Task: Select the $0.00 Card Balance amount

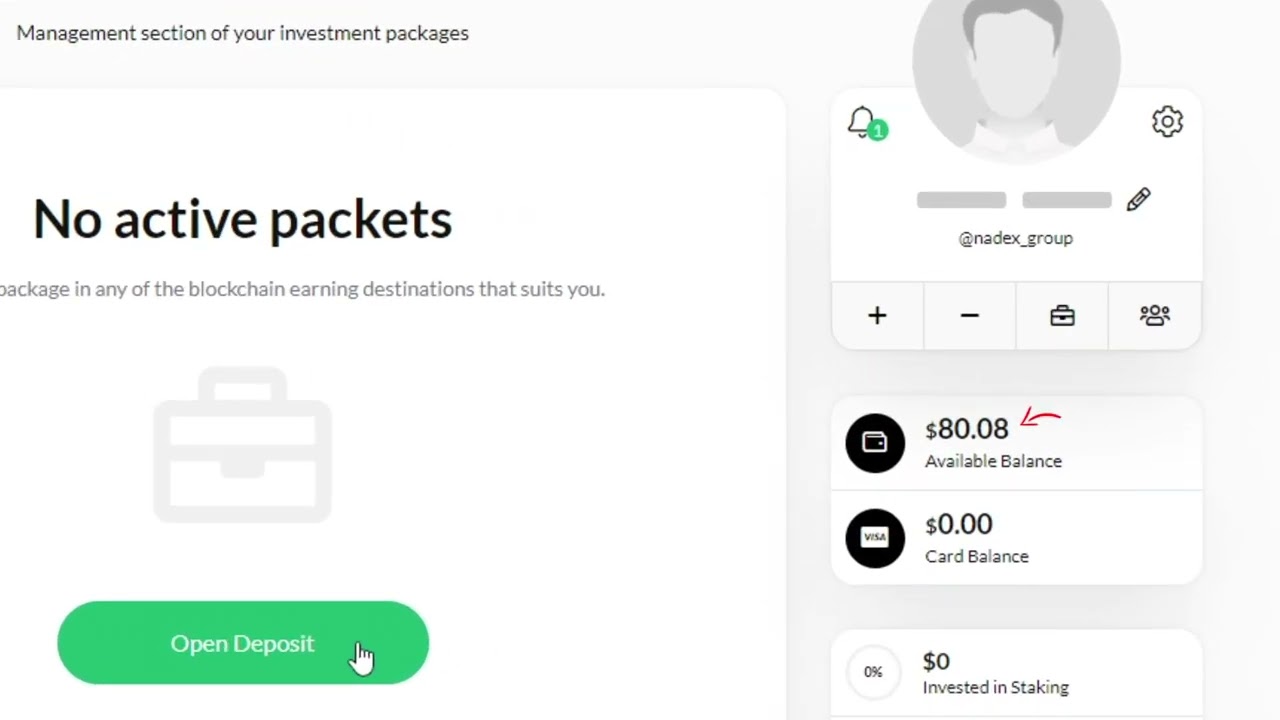Action: (x=959, y=524)
